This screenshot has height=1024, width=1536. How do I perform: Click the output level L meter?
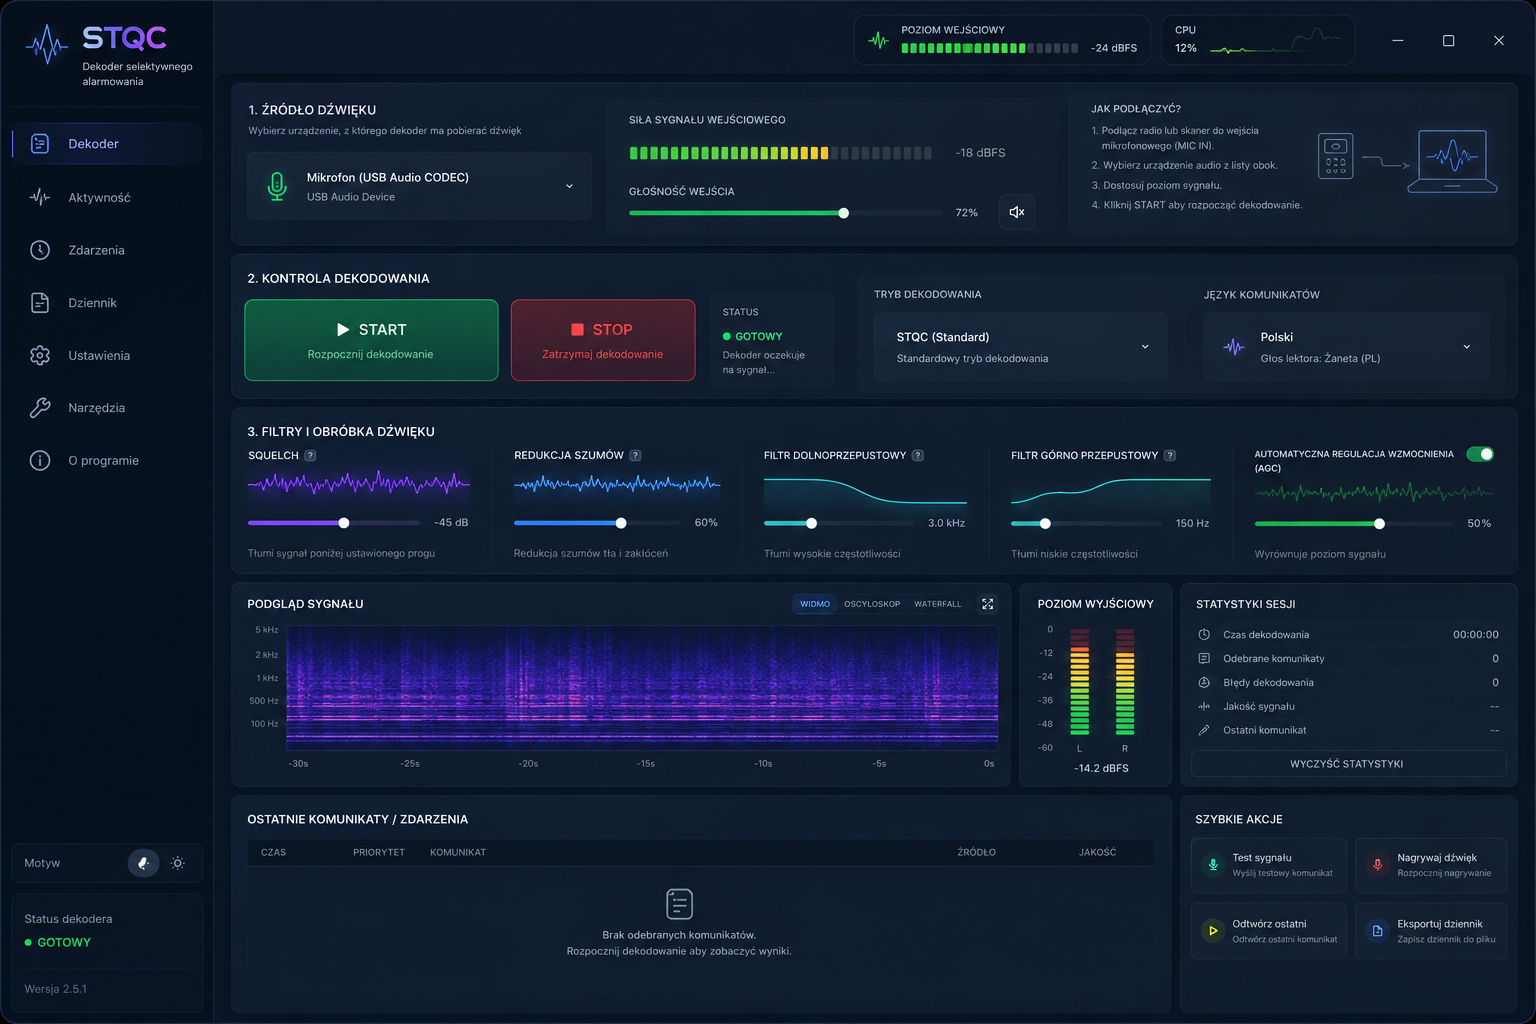pos(1079,682)
